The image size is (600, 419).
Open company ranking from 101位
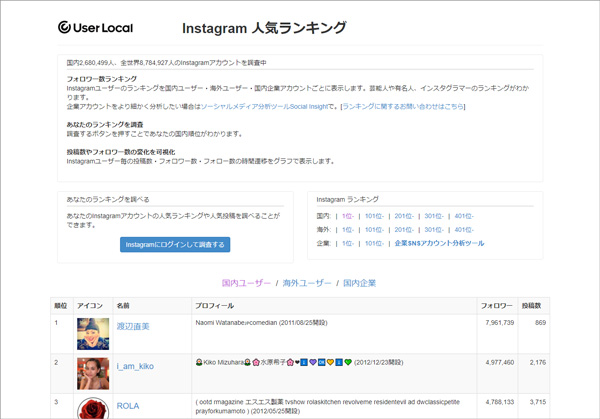374,243
